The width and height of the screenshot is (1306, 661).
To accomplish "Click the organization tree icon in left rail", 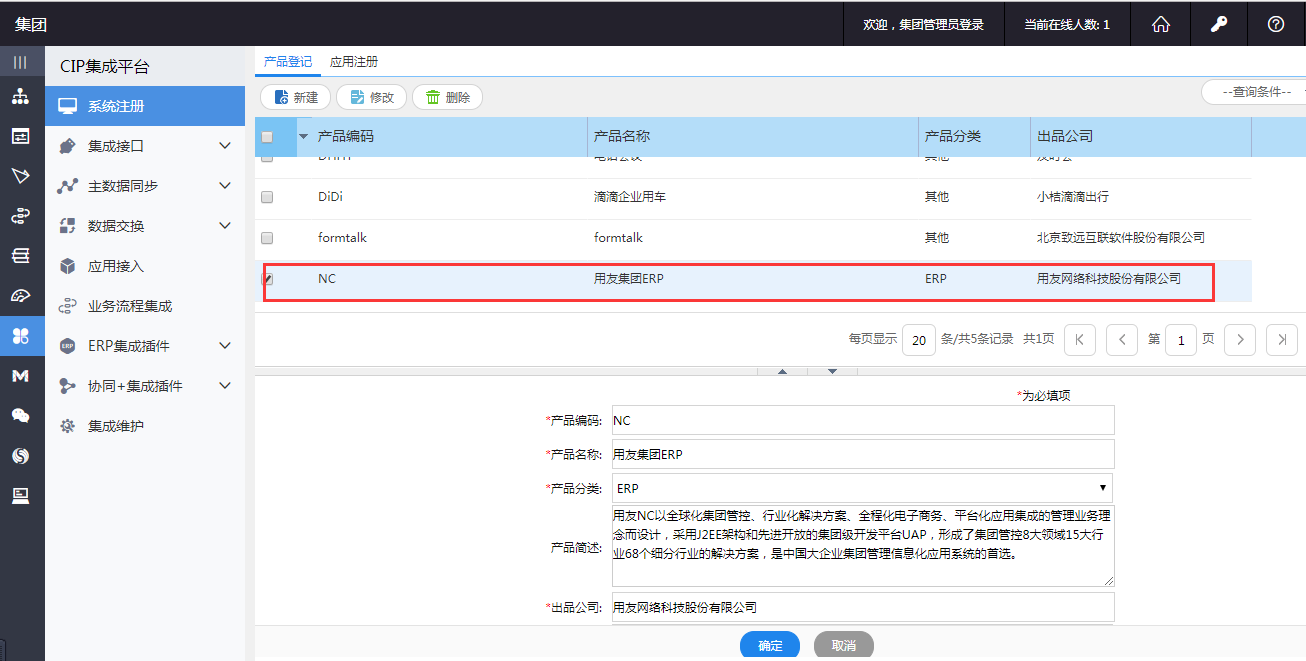I will click(20, 97).
